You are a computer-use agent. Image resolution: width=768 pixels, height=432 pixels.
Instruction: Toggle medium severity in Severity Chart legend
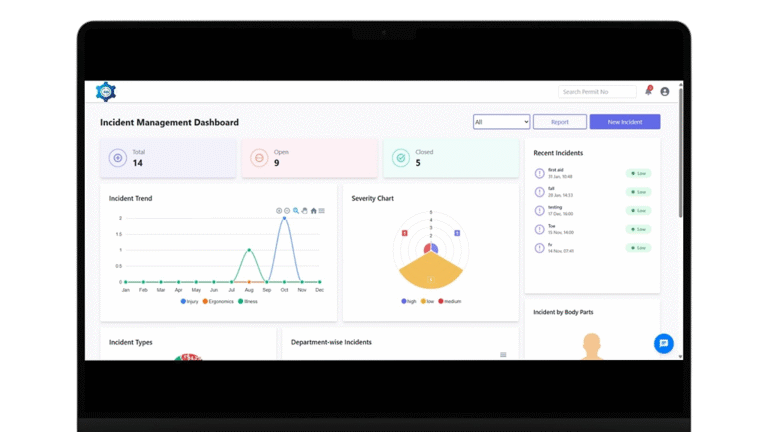click(449, 301)
